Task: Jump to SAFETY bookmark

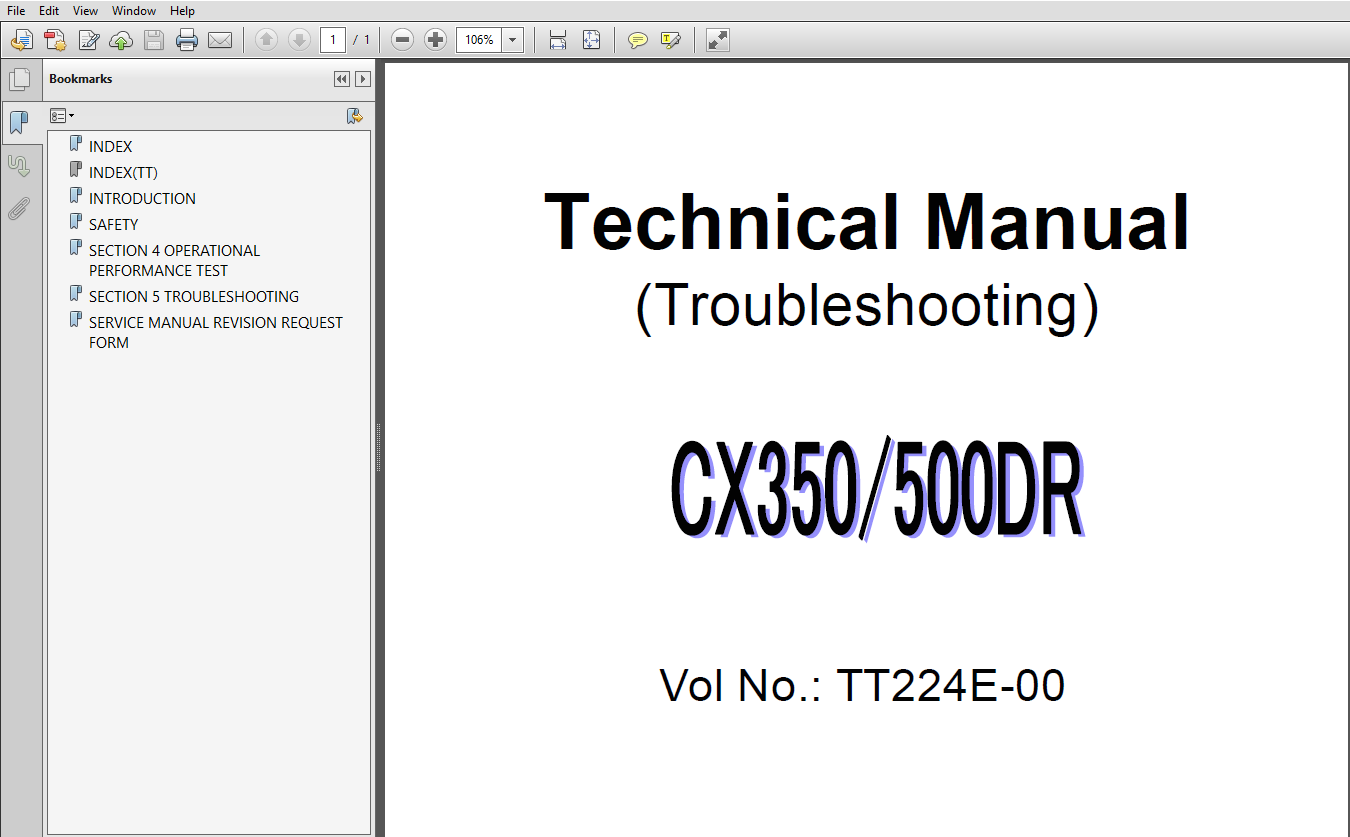Action: coord(113,224)
